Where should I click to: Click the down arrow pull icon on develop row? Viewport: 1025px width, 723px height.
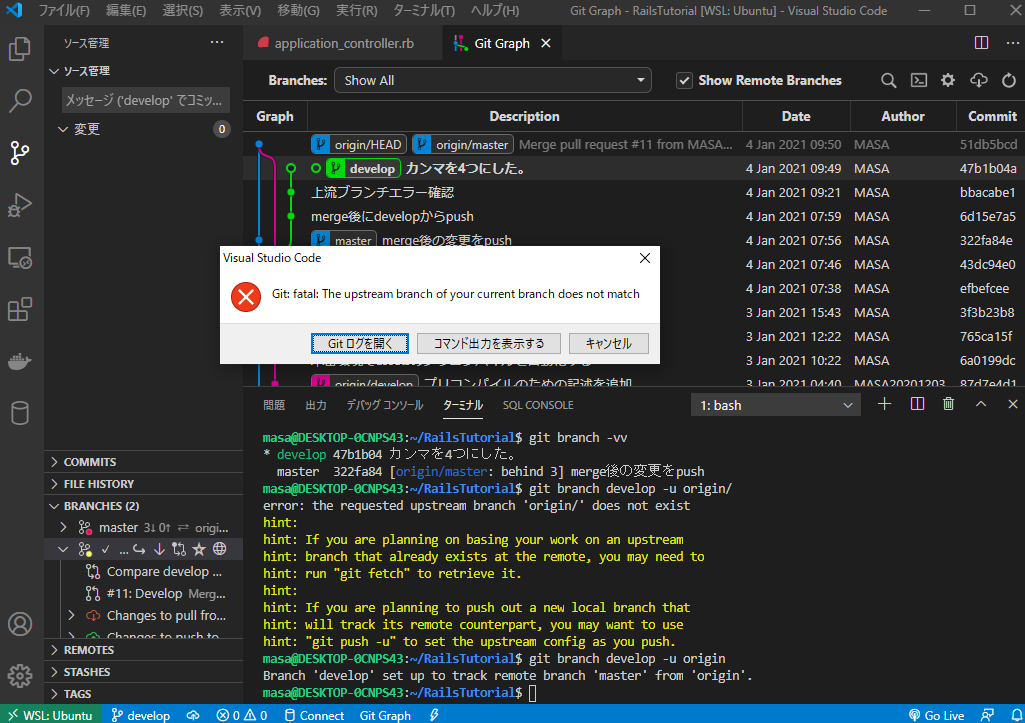[x=159, y=549]
